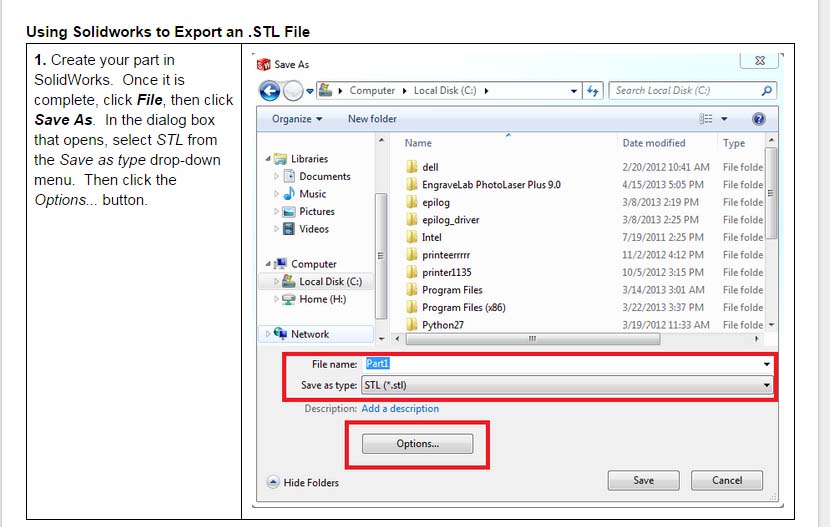Click the Computer breadcrumb in address bar

pyautogui.click(x=372, y=90)
